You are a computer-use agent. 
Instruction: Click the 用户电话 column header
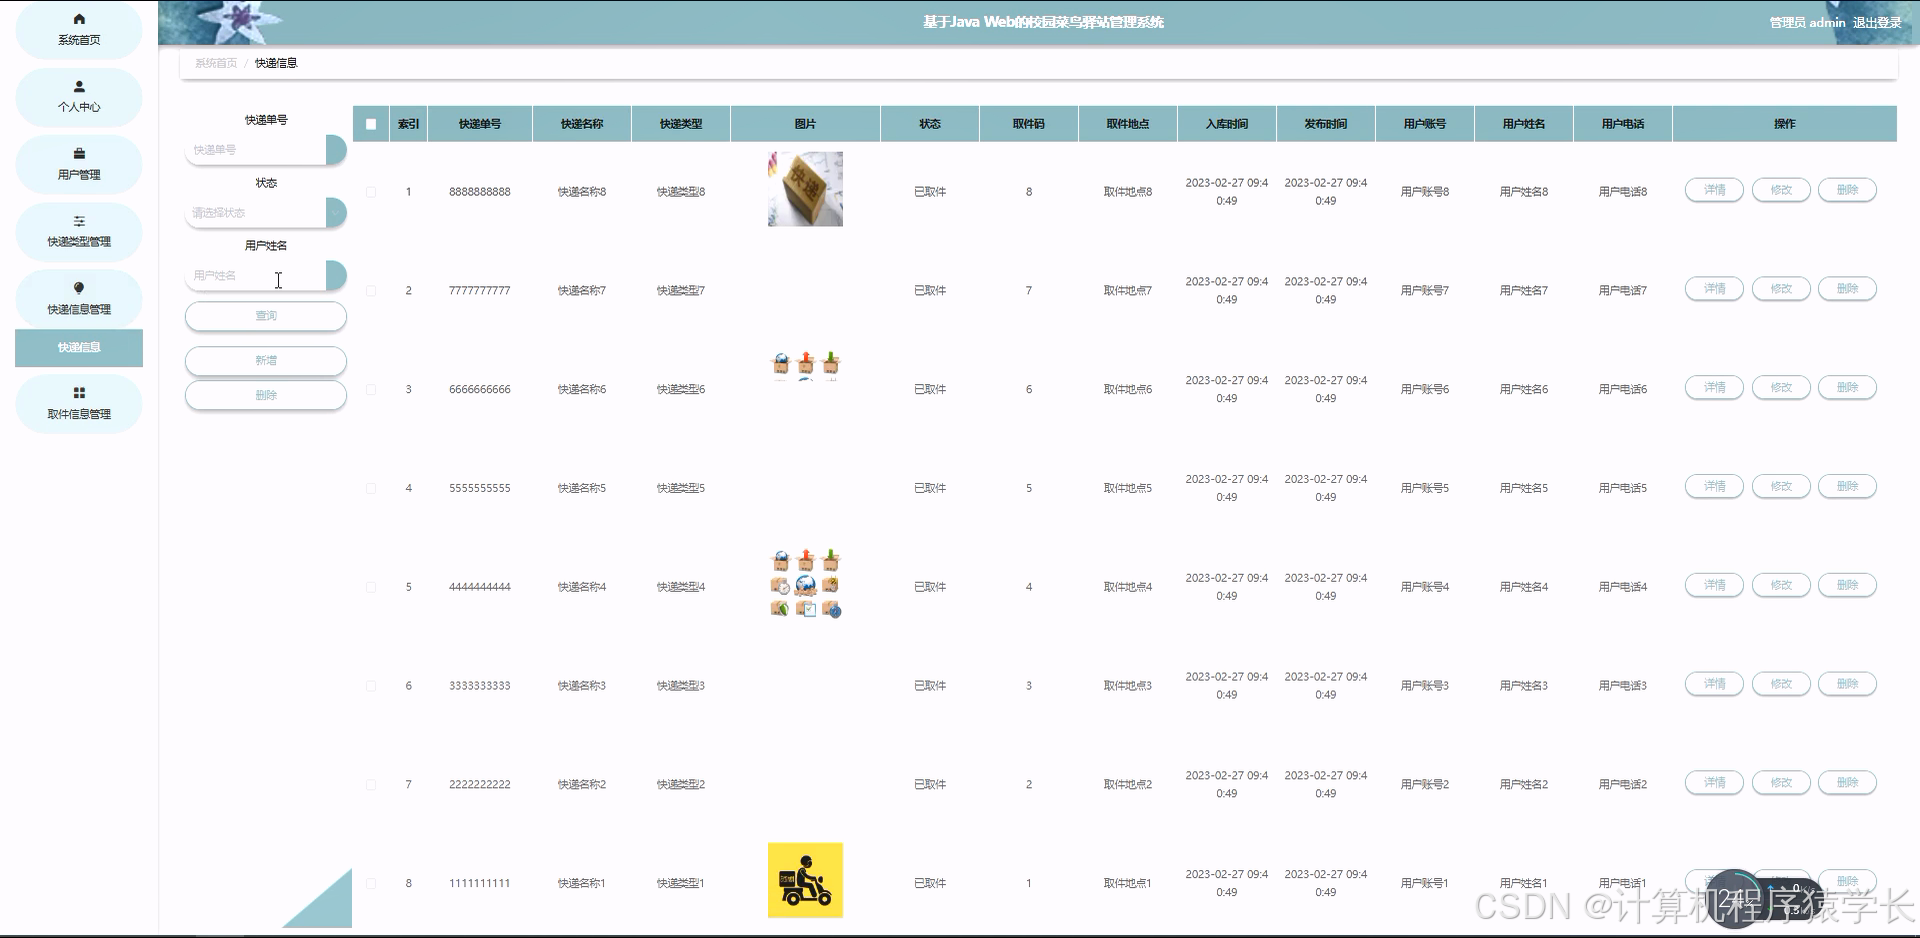click(1623, 124)
